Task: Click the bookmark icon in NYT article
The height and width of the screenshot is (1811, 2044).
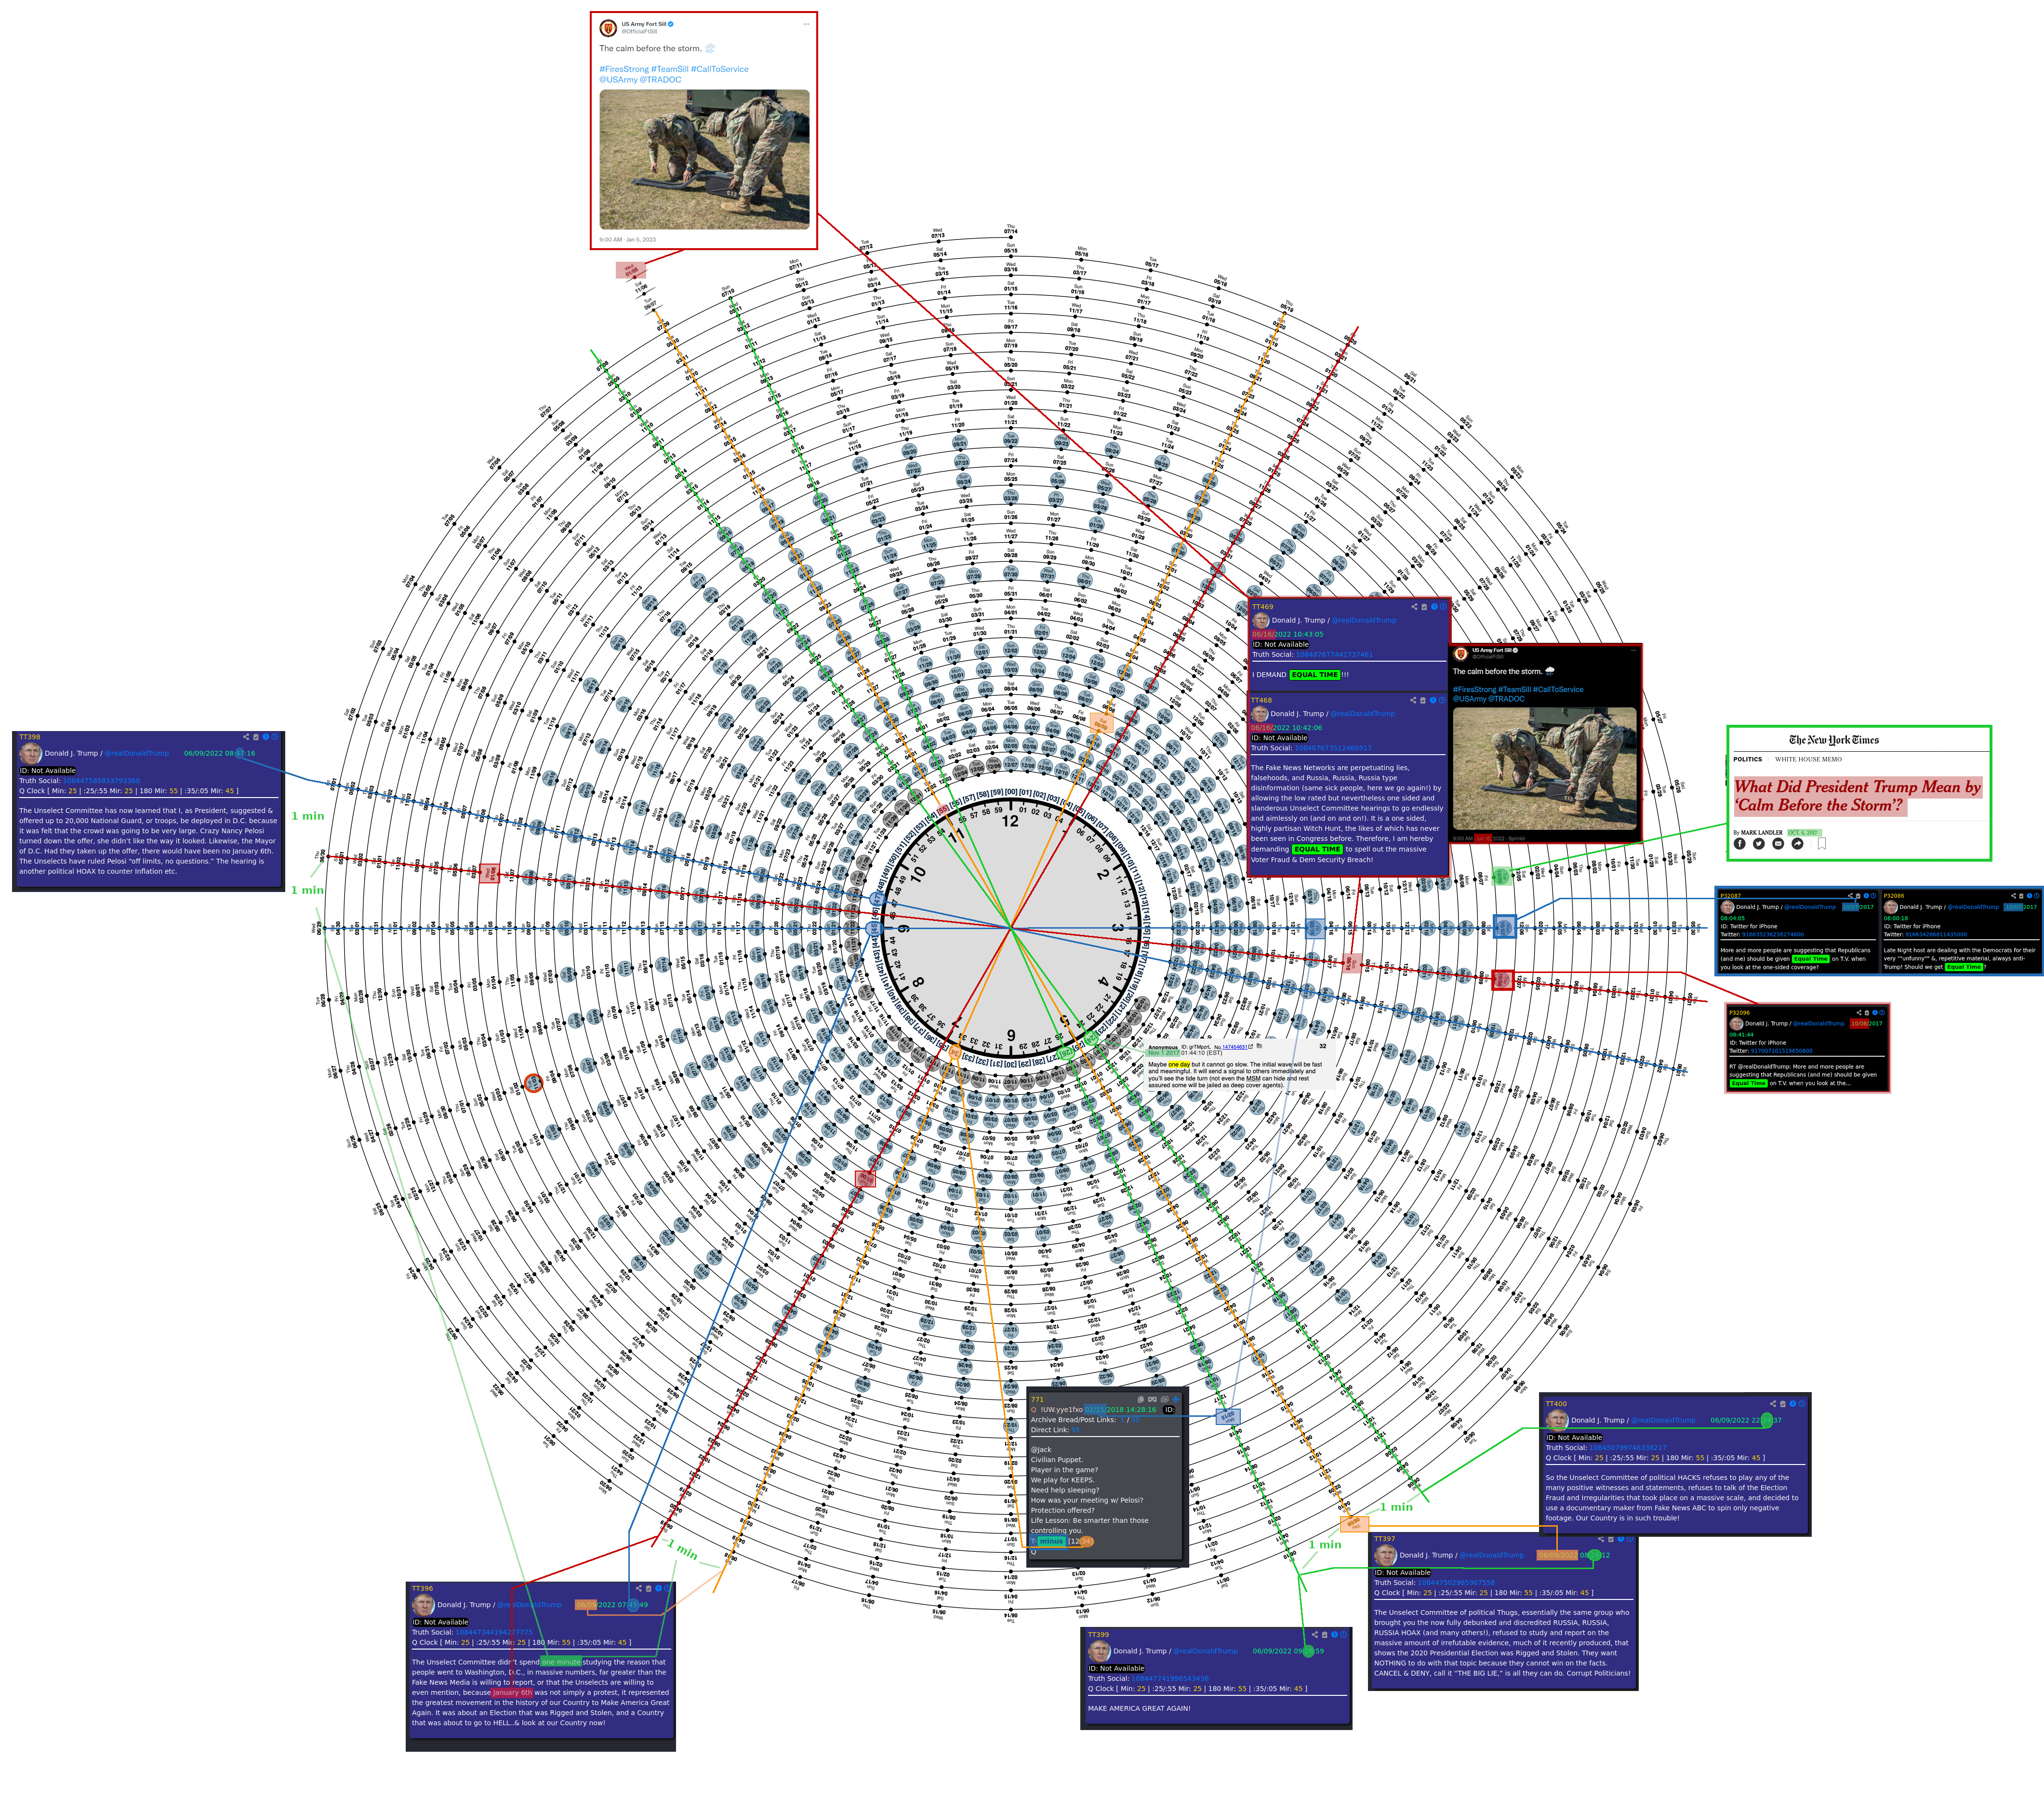Action: (1822, 844)
